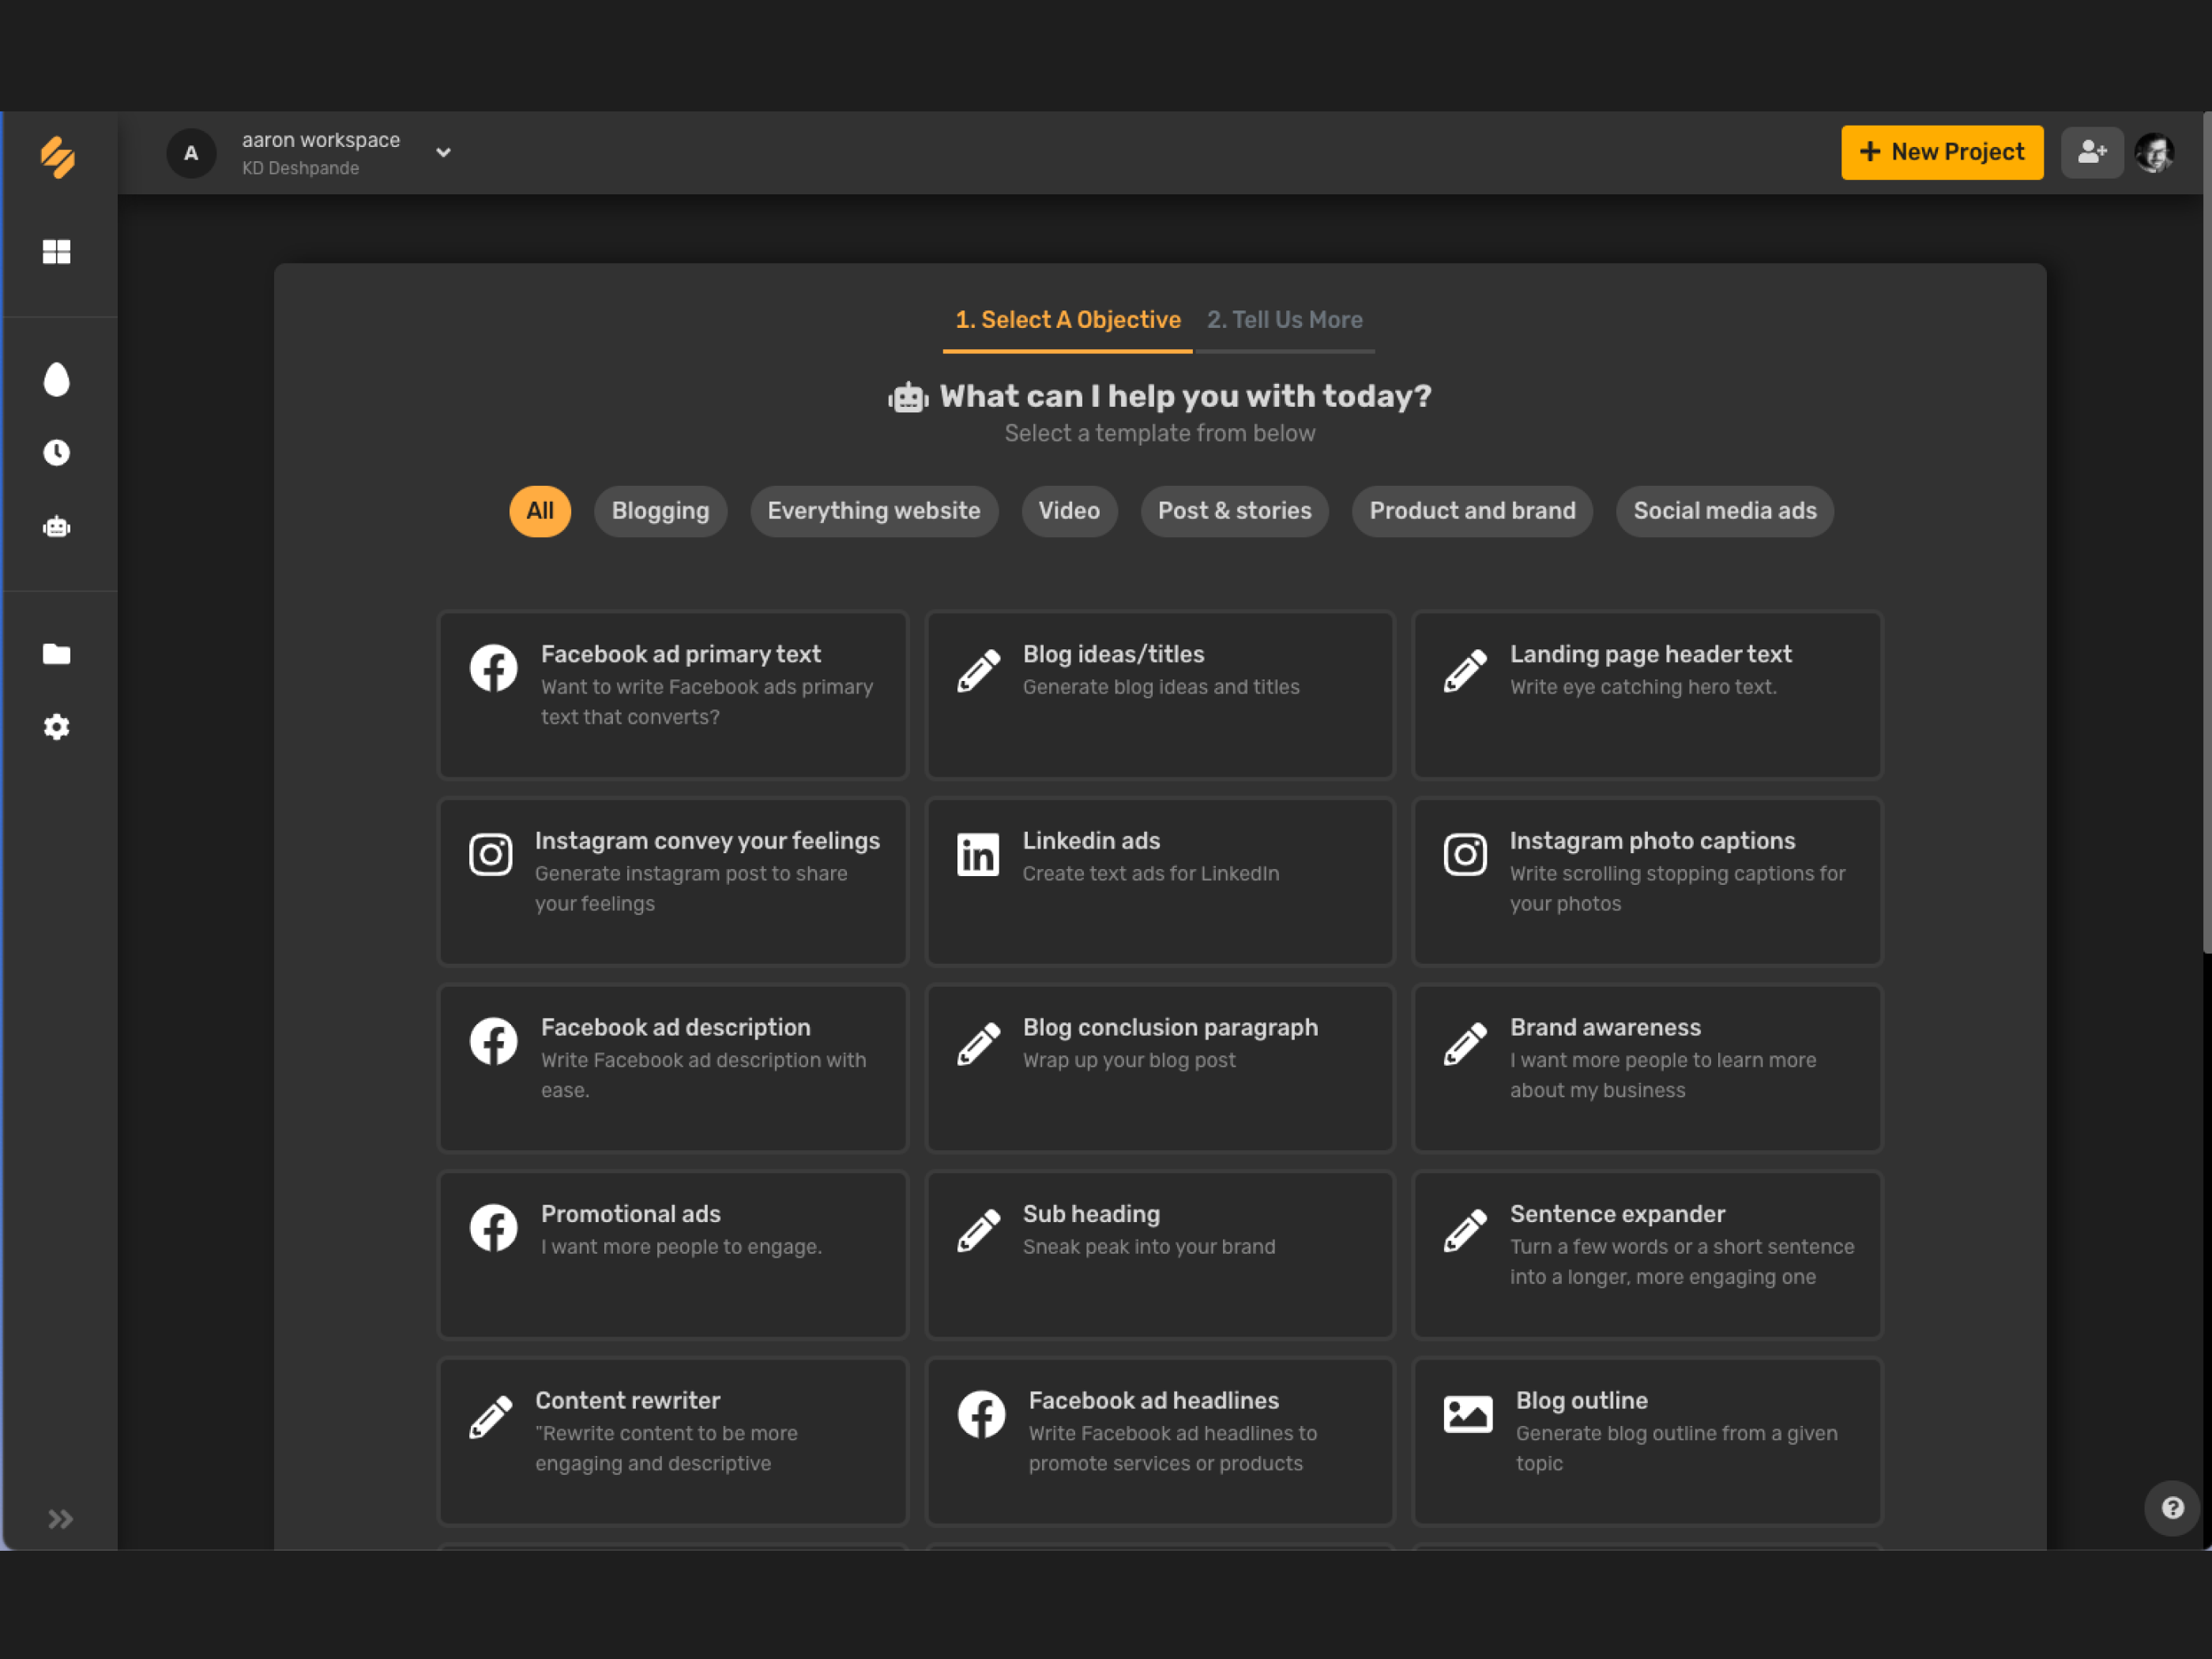The image size is (2212, 1659).
Task: Open history clock icon in sidebar
Action: click(56, 453)
